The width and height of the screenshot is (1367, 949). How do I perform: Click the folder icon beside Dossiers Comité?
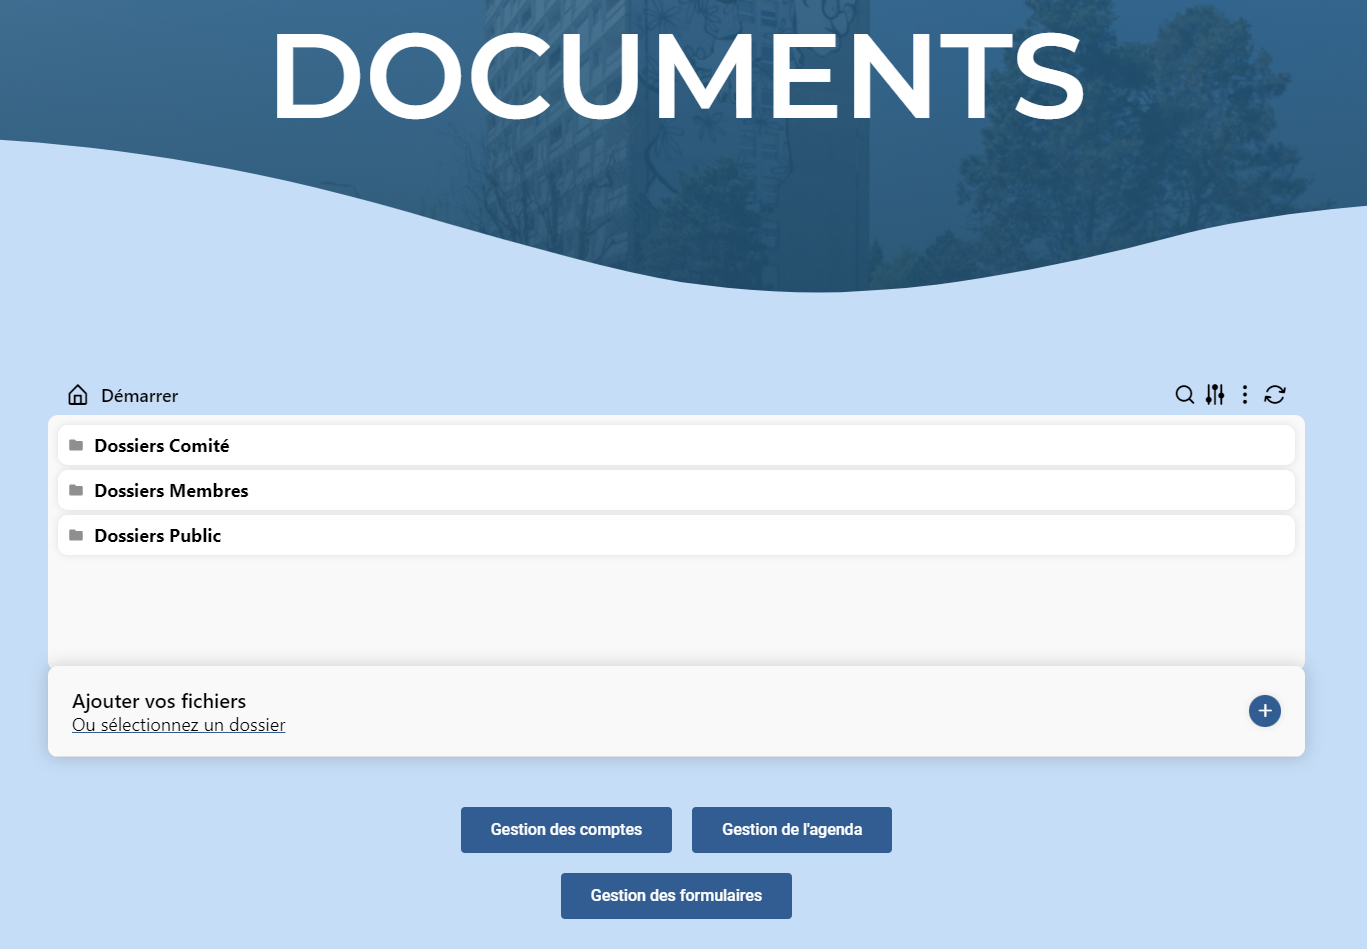pos(76,445)
